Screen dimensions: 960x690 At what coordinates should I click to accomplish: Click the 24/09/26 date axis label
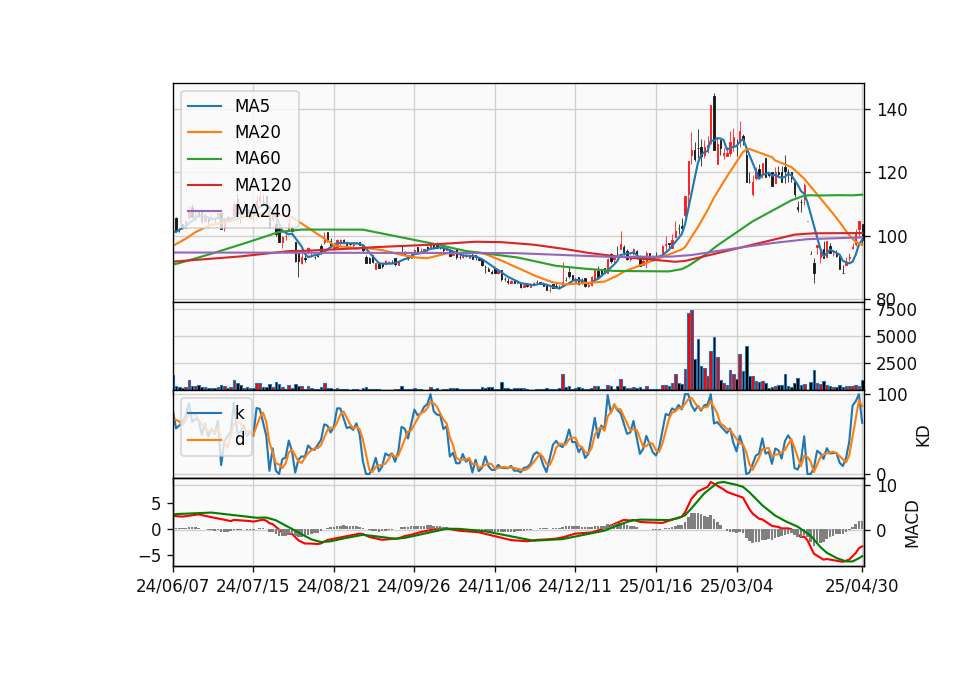point(414,586)
